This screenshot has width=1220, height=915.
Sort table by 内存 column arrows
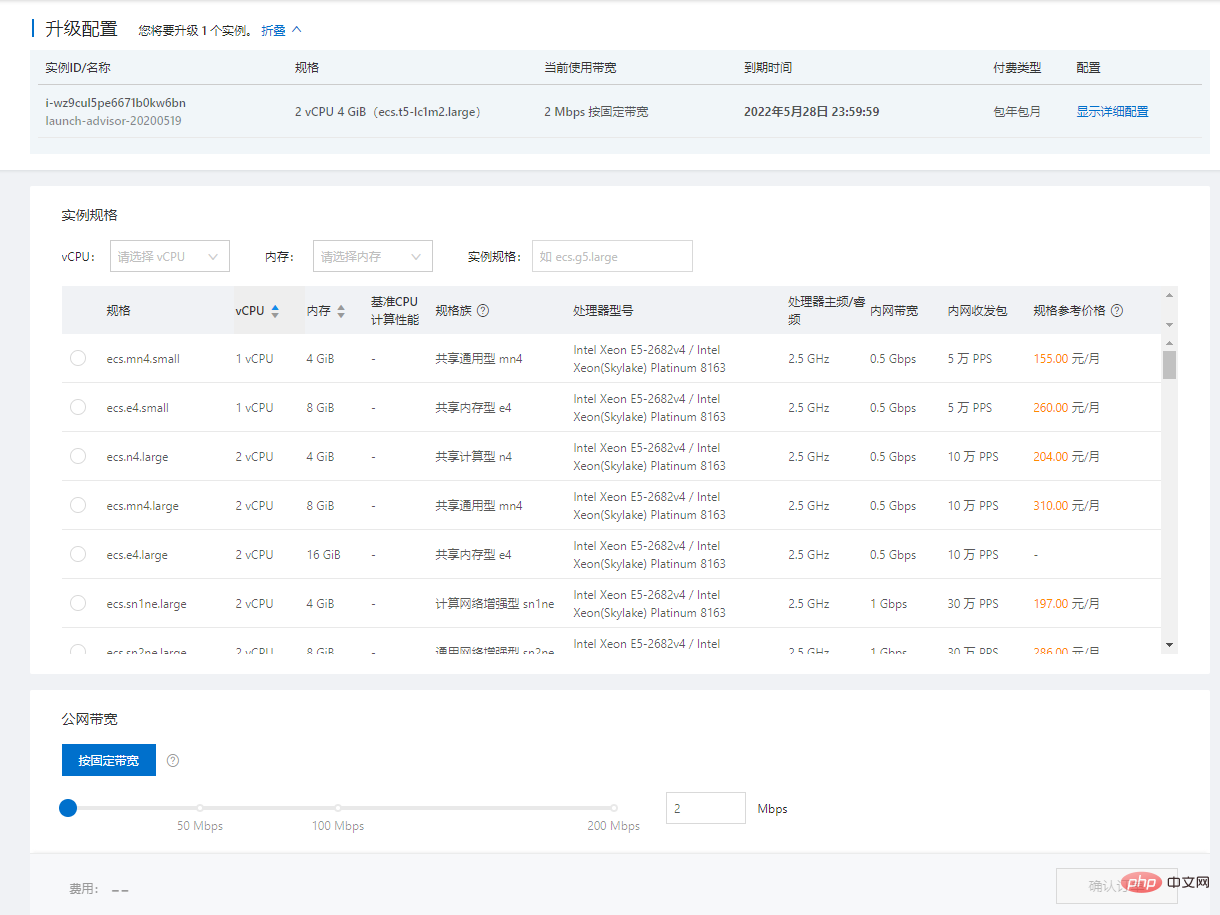coord(341,311)
